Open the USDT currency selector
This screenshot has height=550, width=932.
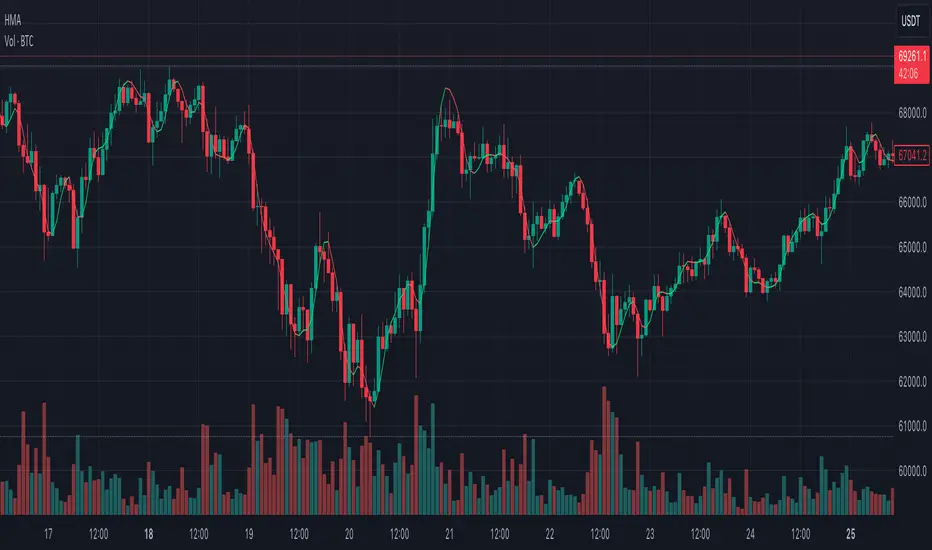[909, 18]
